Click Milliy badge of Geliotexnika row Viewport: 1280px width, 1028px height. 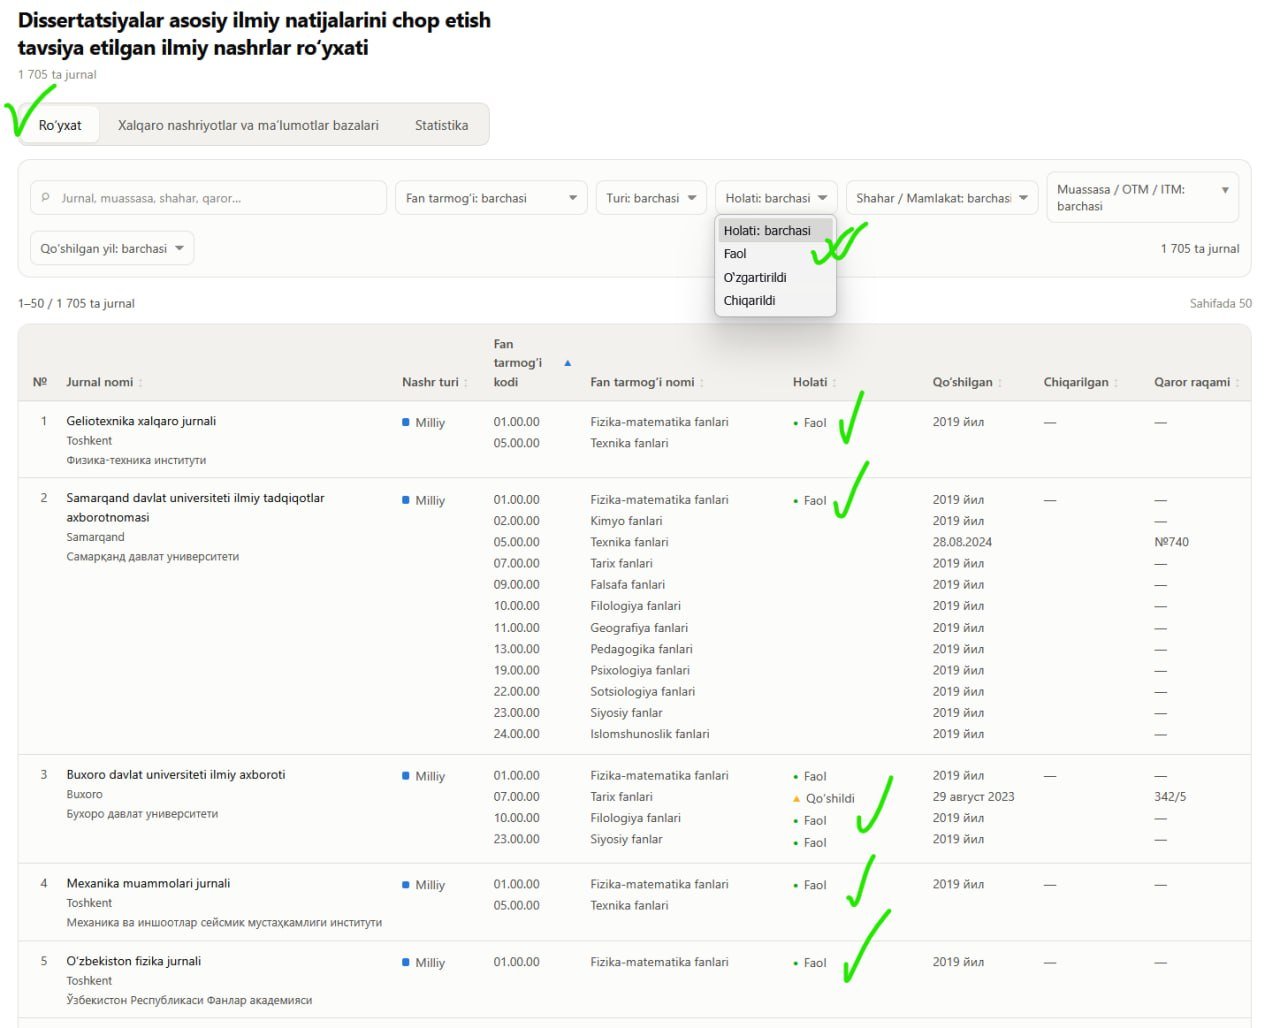(x=424, y=422)
